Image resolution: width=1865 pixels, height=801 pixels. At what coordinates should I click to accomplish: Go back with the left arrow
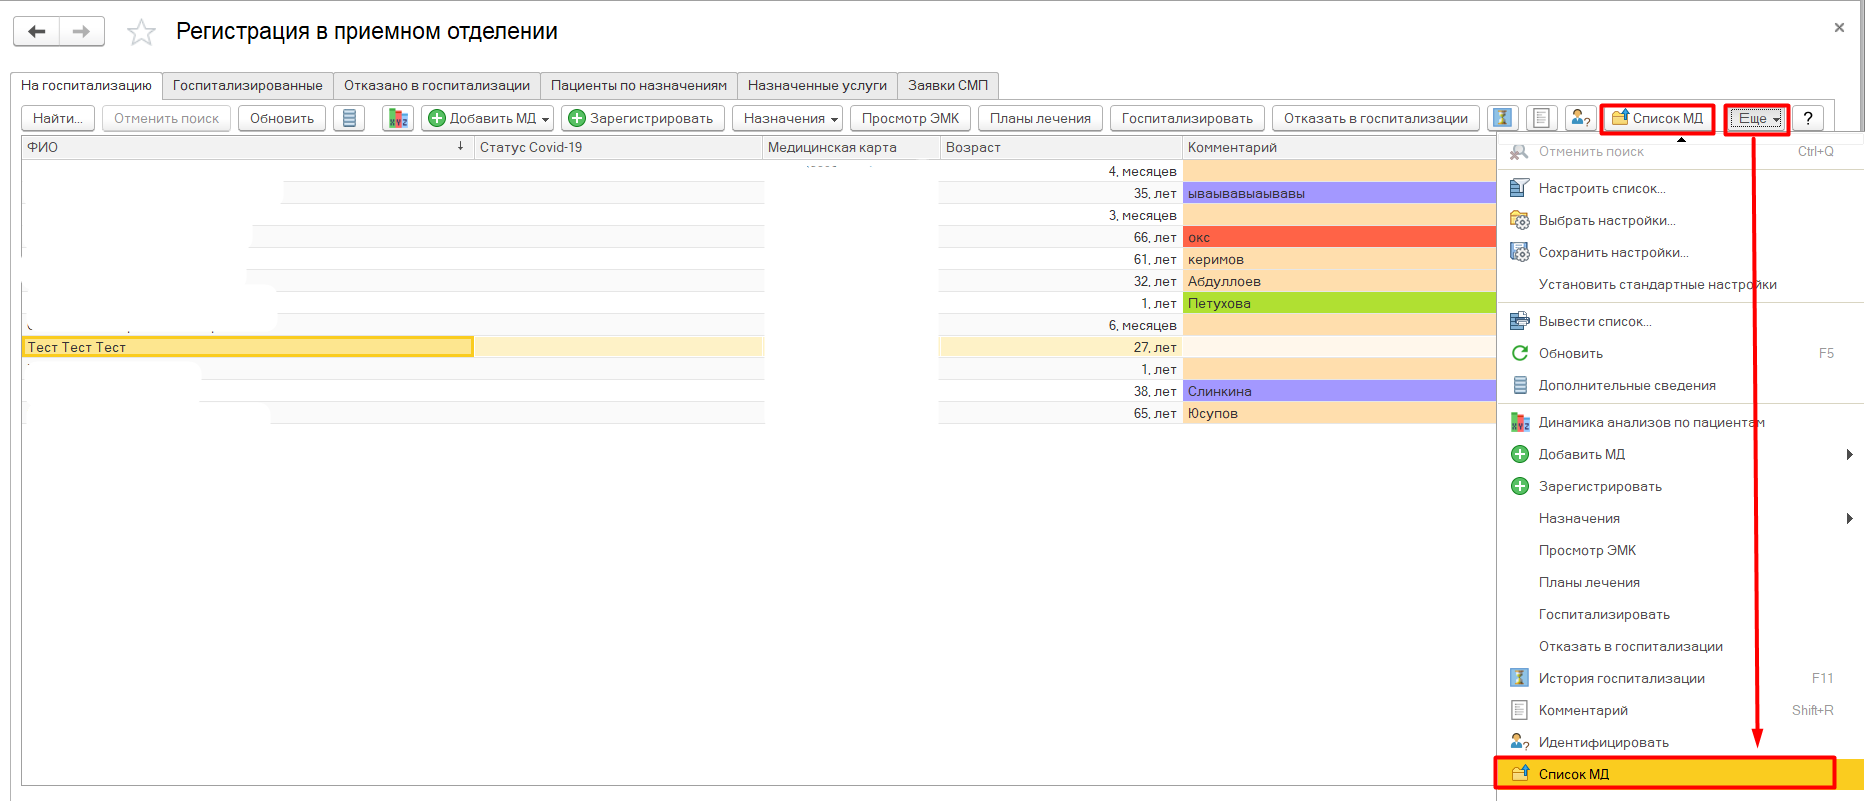point(37,32)
